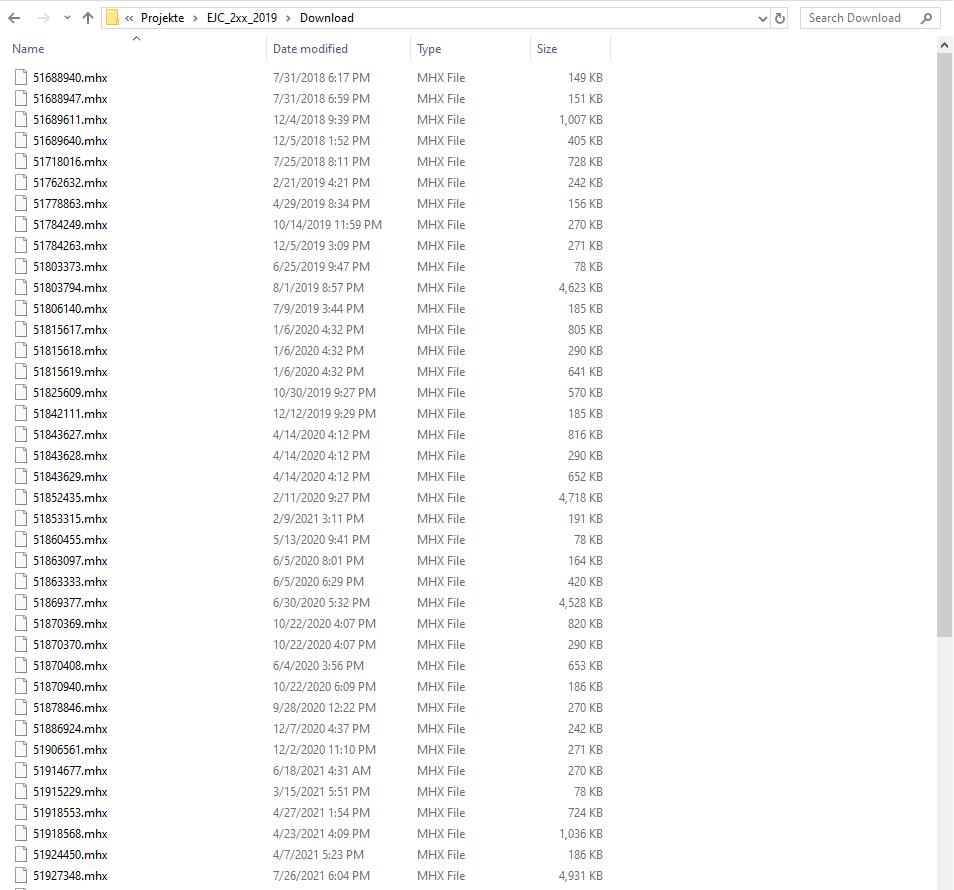Select the Download breadcrumb
The width and height of the screenshot is (954, 890).
pos(327,18)
